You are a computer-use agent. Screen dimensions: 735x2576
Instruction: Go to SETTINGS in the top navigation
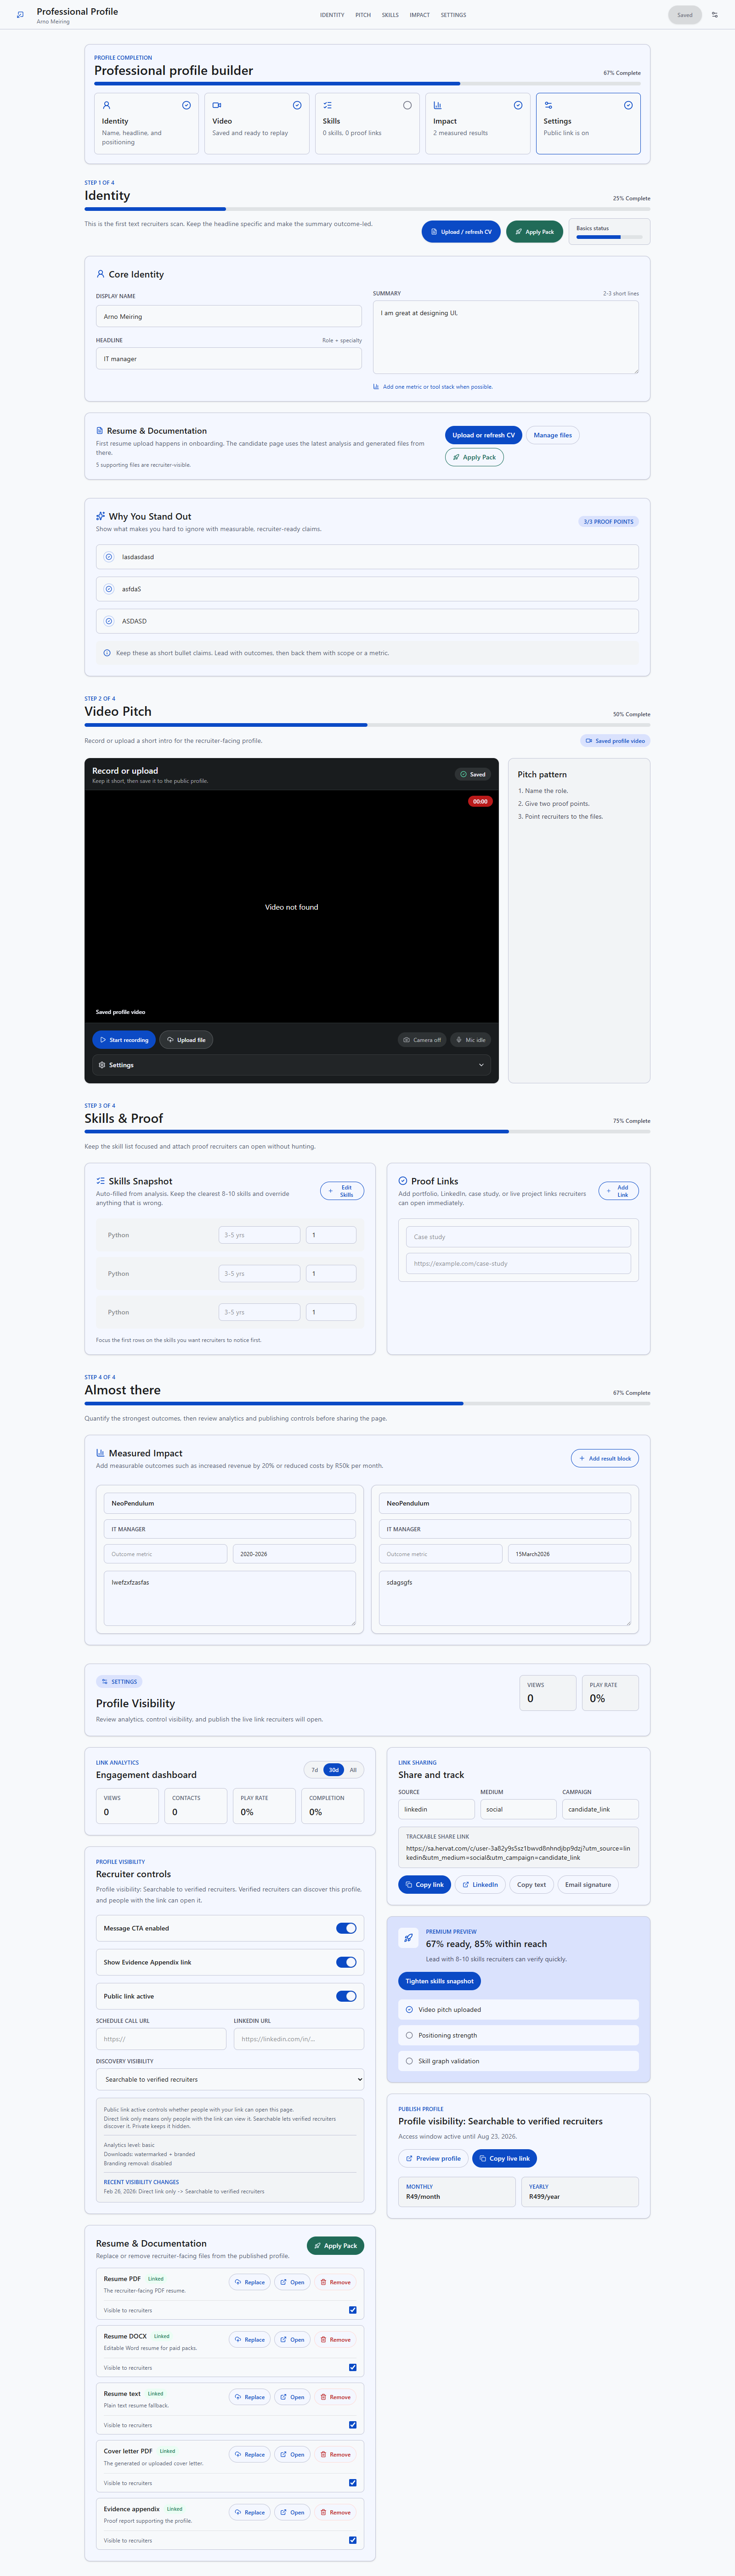(x=453, y=15)
